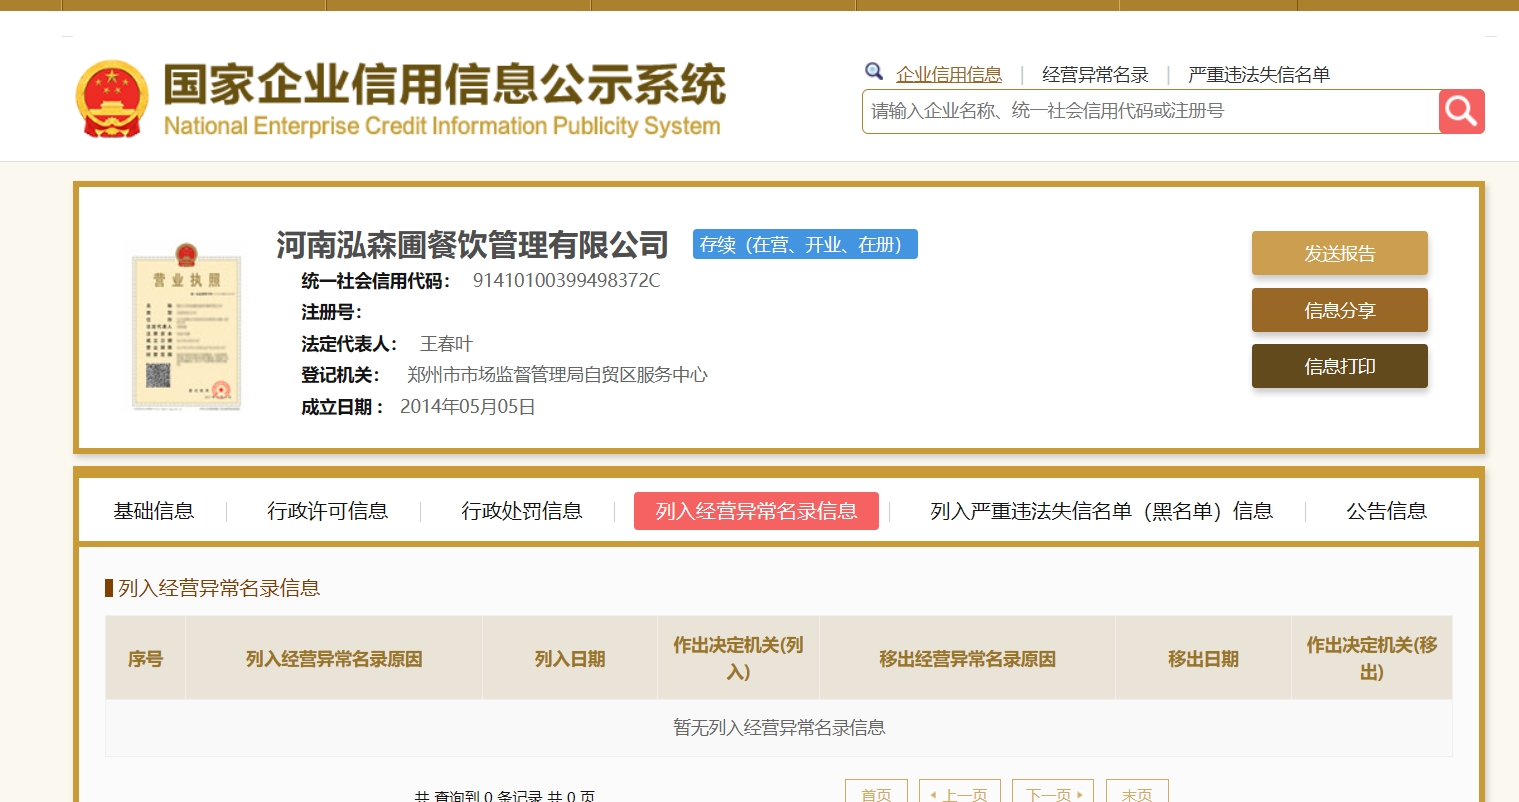This screenshot has width=1519, height=802.
Task: Click the 移出日期 column header
Action: [x=1203, y=659]
